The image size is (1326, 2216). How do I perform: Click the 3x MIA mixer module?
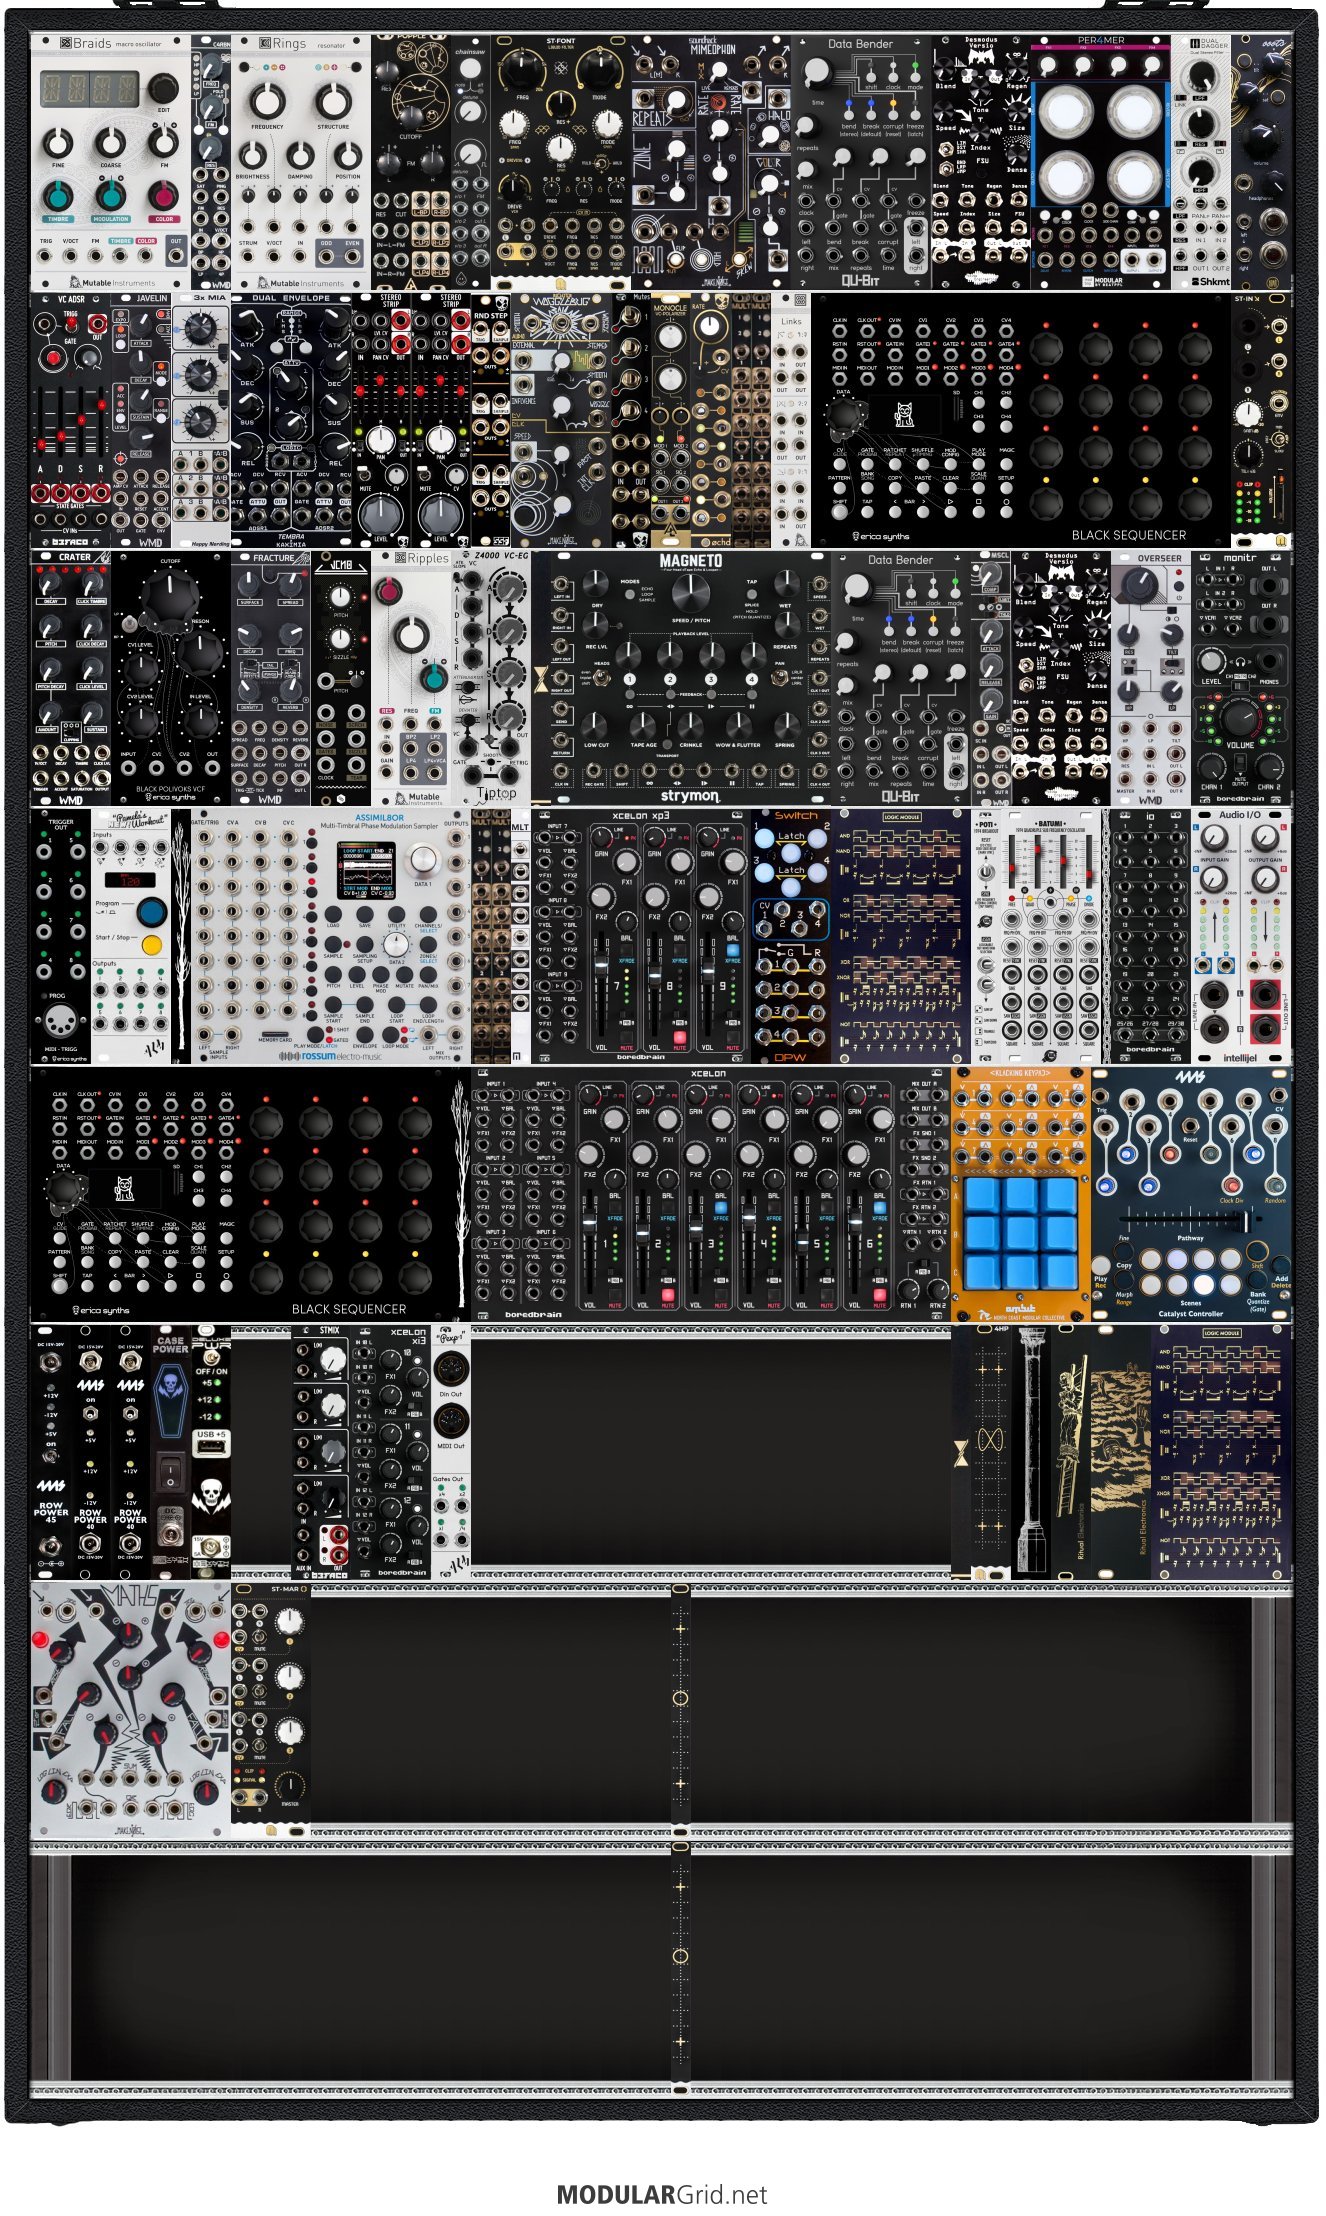[x=201, y=420]
